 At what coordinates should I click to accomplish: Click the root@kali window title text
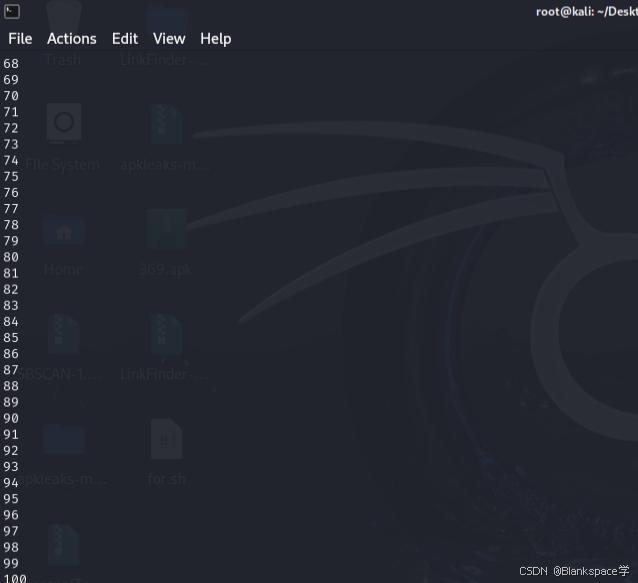587,12
